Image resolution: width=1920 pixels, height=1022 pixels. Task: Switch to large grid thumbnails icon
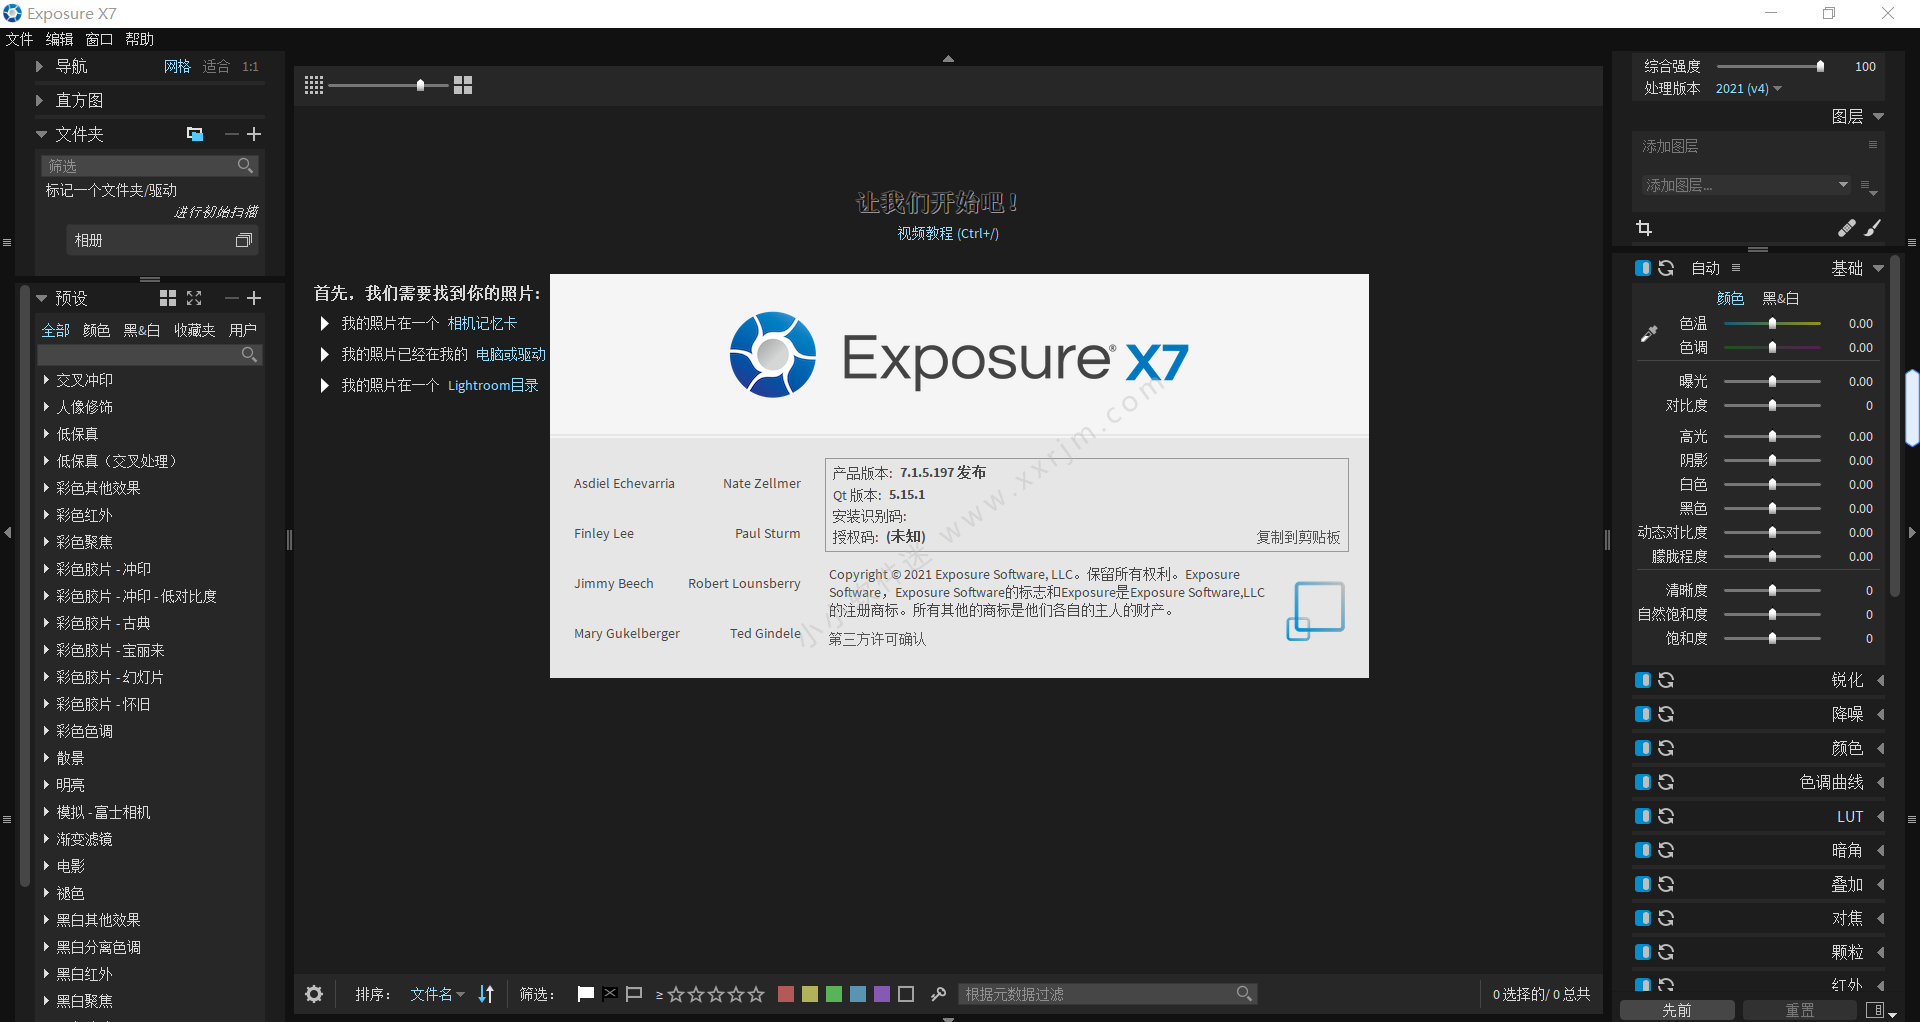(463, 85)
